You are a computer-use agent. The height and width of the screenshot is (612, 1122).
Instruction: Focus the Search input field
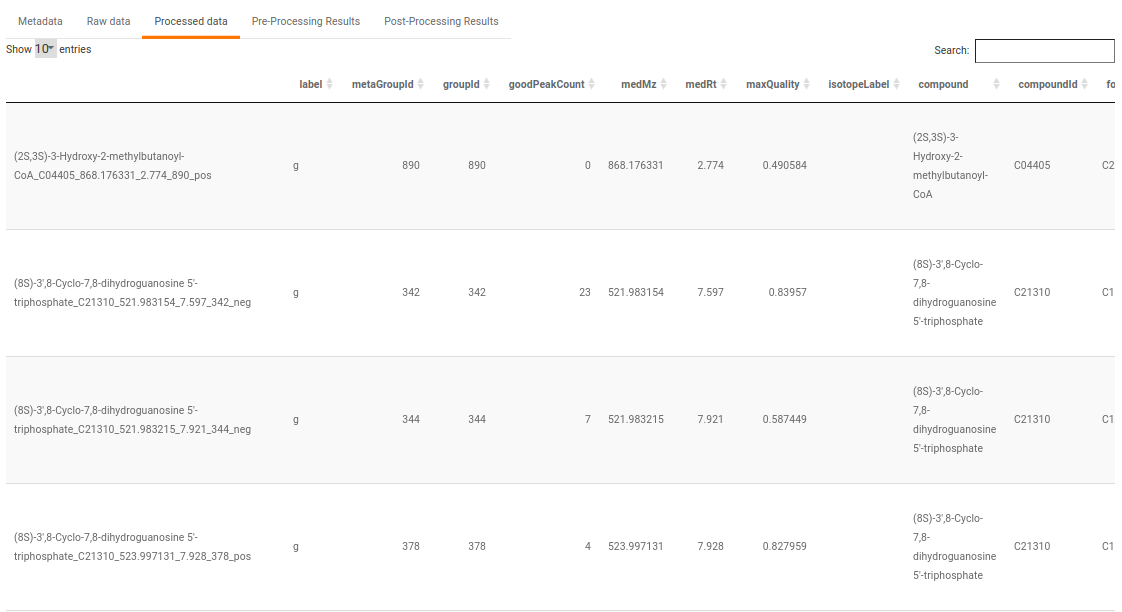pos(1045,51)
